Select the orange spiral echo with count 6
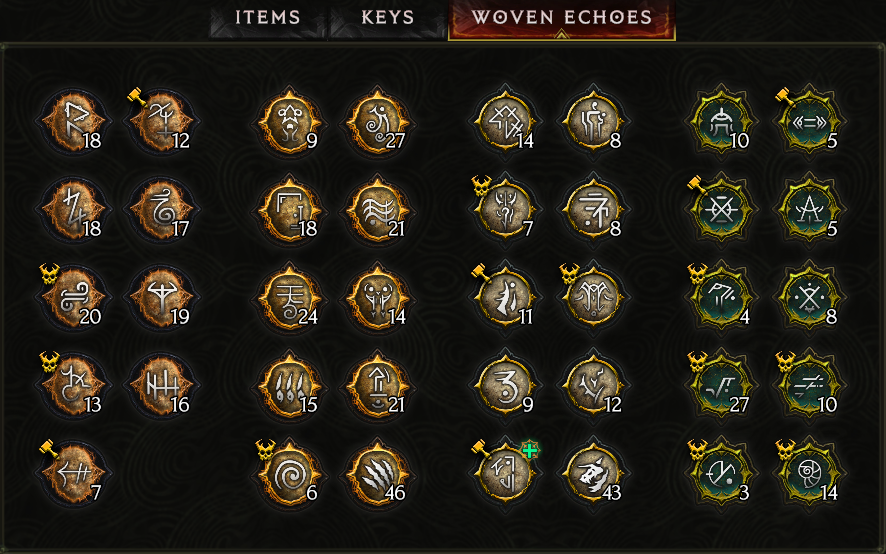Screen dimensions: 886x554 (x=290, y=474)
